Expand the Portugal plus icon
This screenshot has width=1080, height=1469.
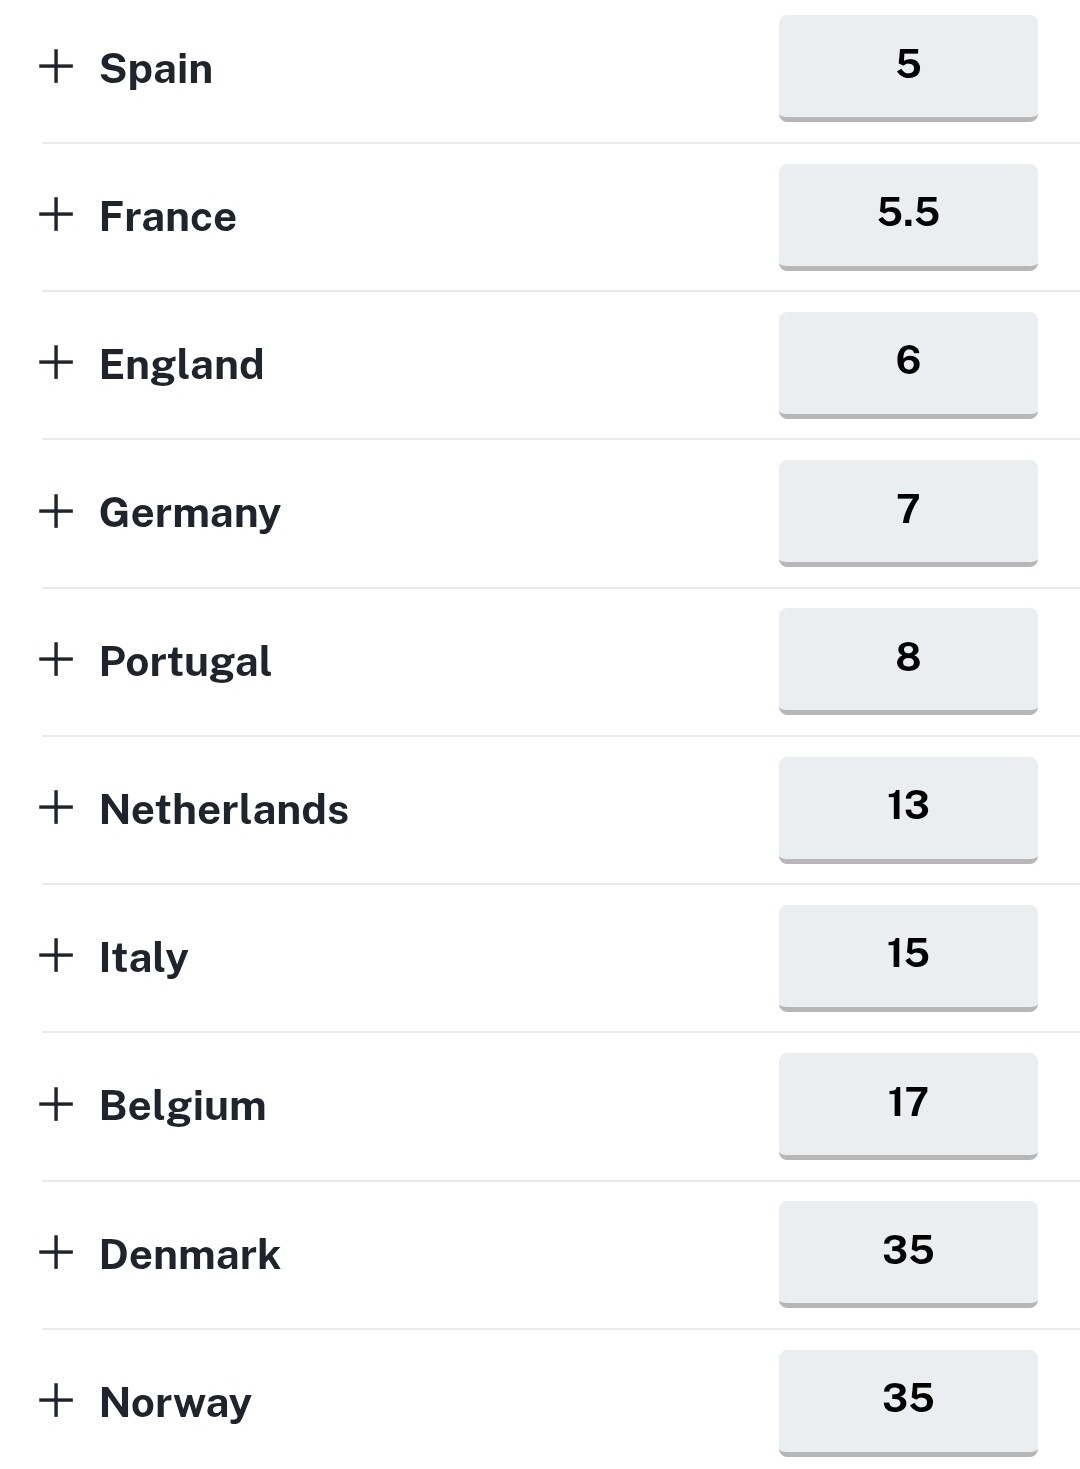click(56, 659)
